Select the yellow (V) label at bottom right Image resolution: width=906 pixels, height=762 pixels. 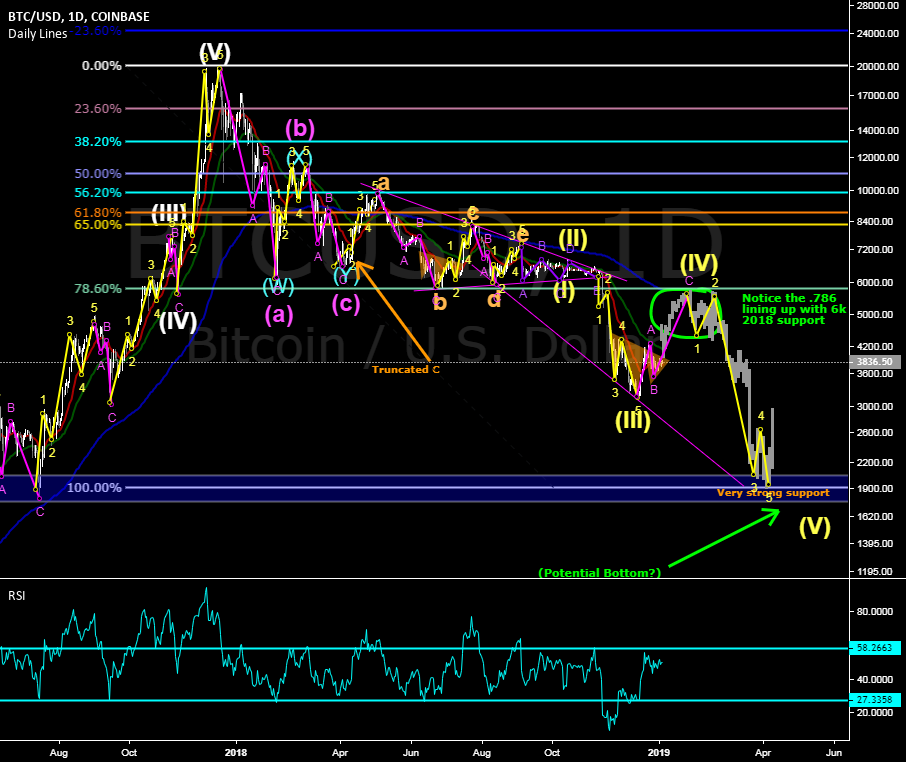click(x=815, y=527)
